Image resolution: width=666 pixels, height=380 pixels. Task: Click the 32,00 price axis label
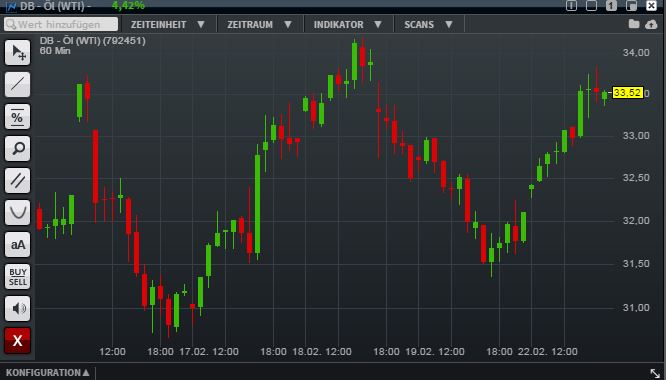(x=636, y=221)
